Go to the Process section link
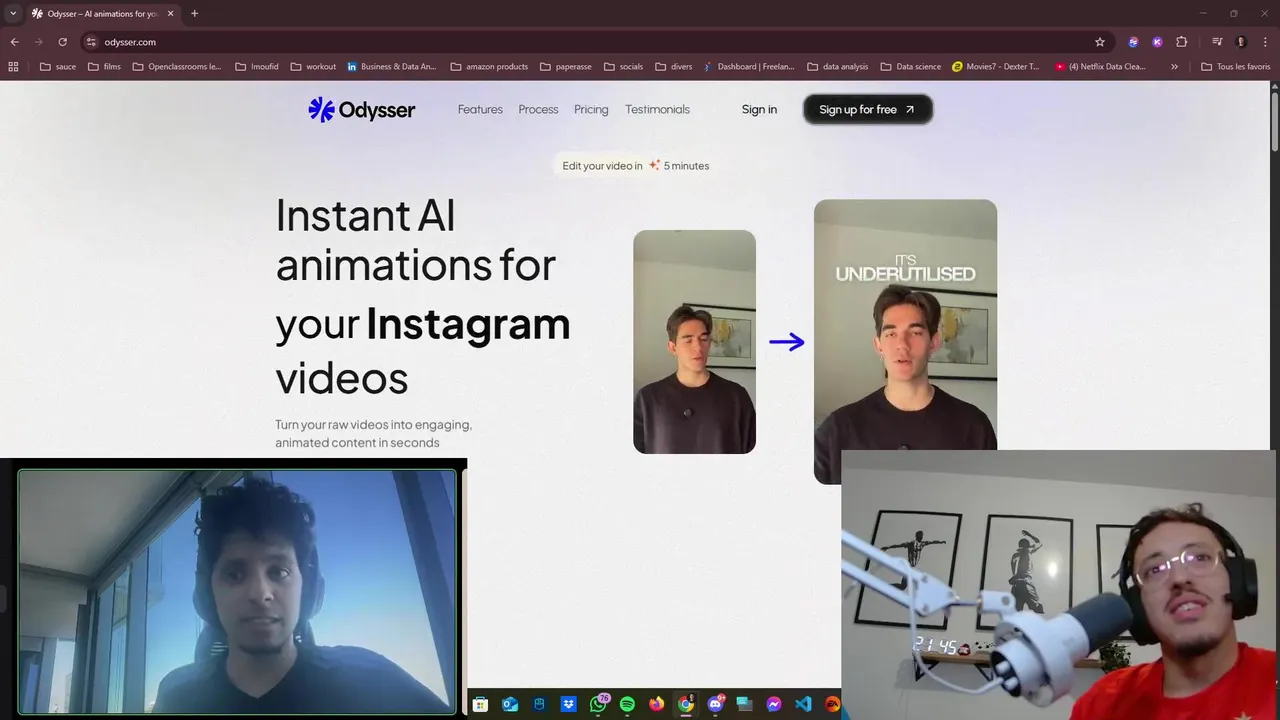1280x720 pixels. coord(538,110)
